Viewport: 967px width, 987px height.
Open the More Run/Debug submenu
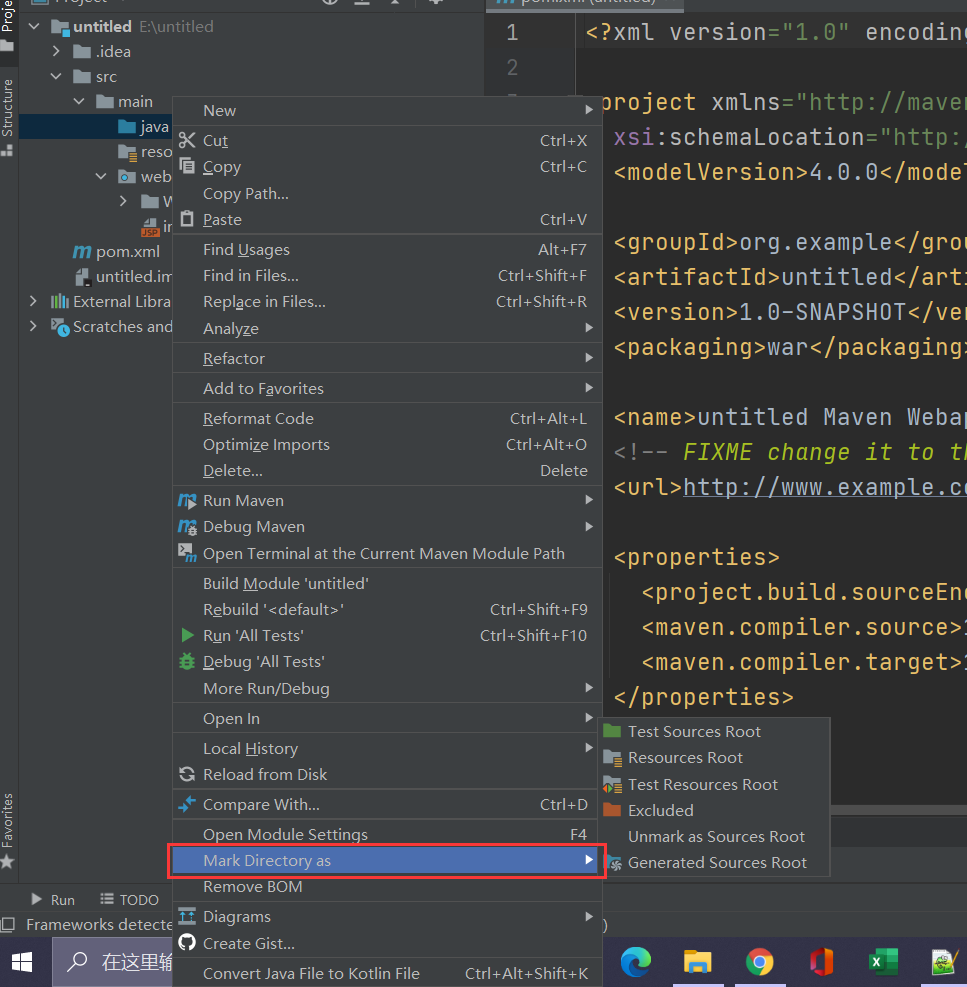(x=387, y=688)
